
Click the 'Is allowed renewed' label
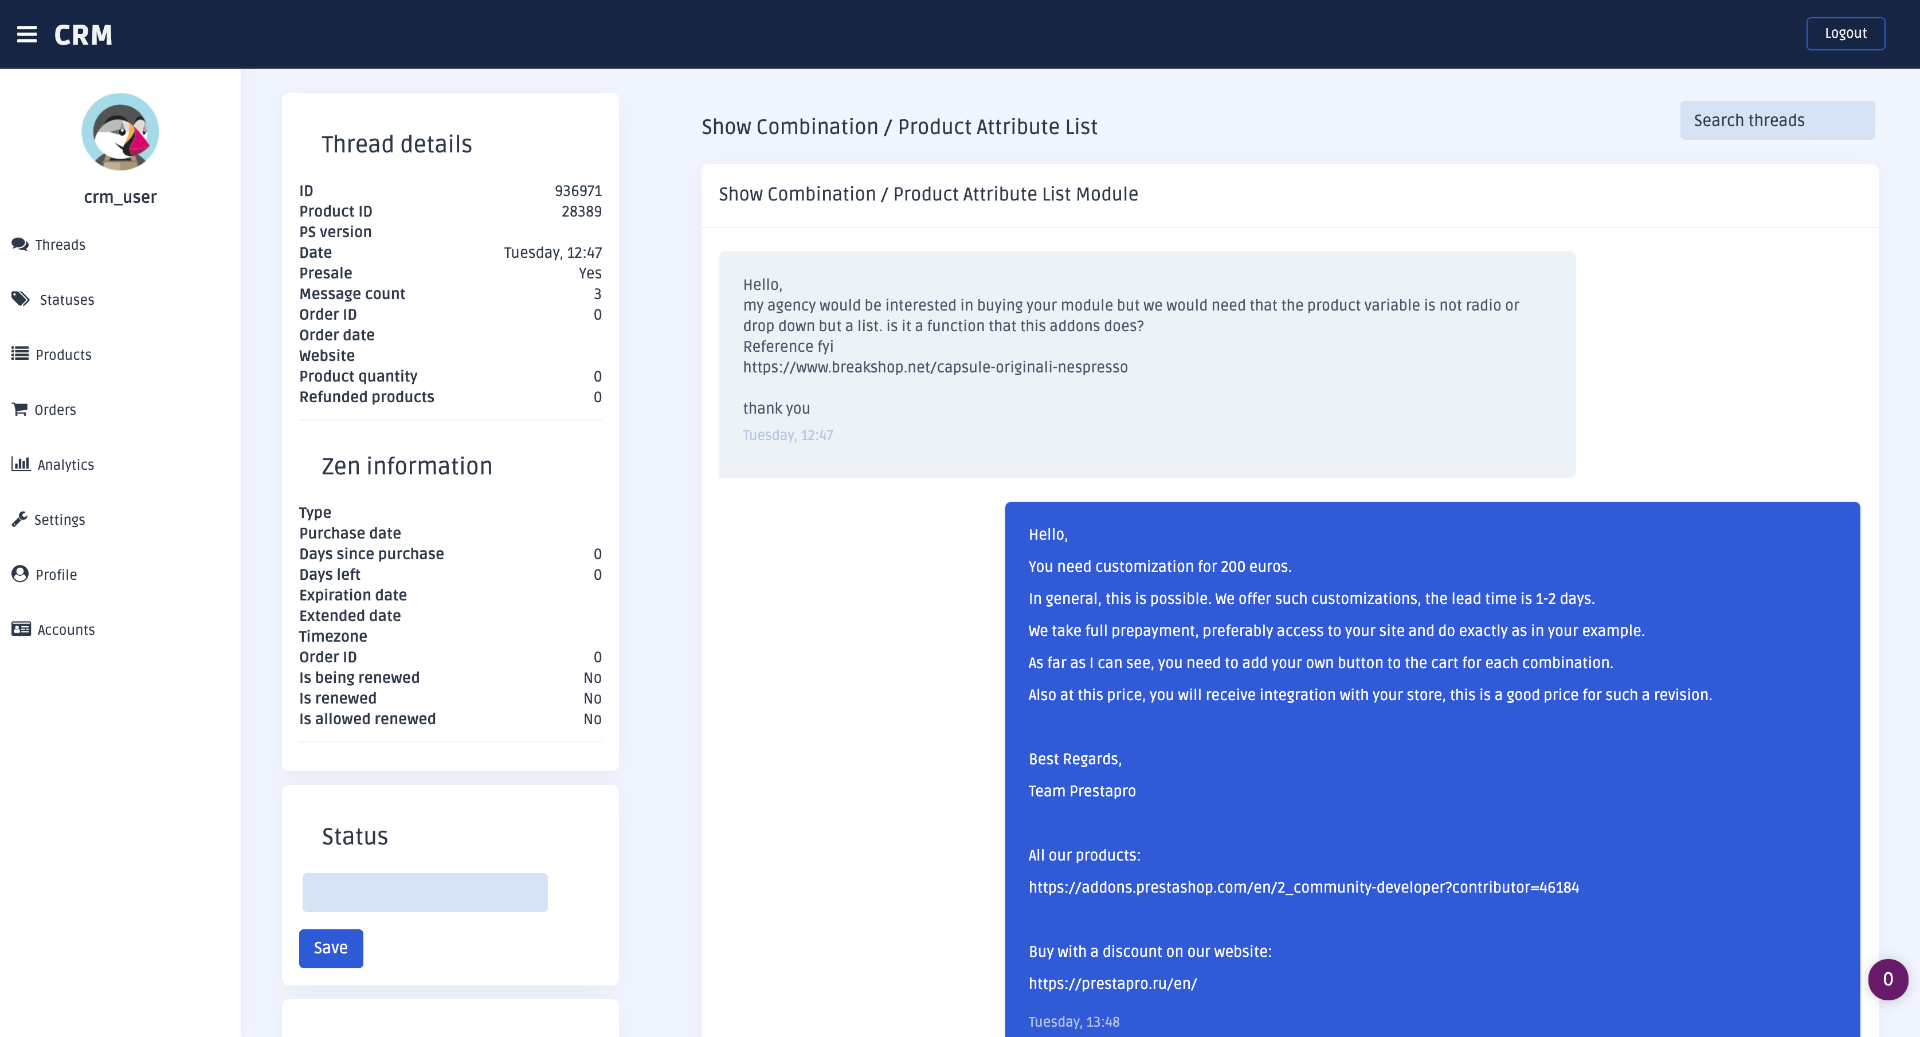tap(367, 719)
